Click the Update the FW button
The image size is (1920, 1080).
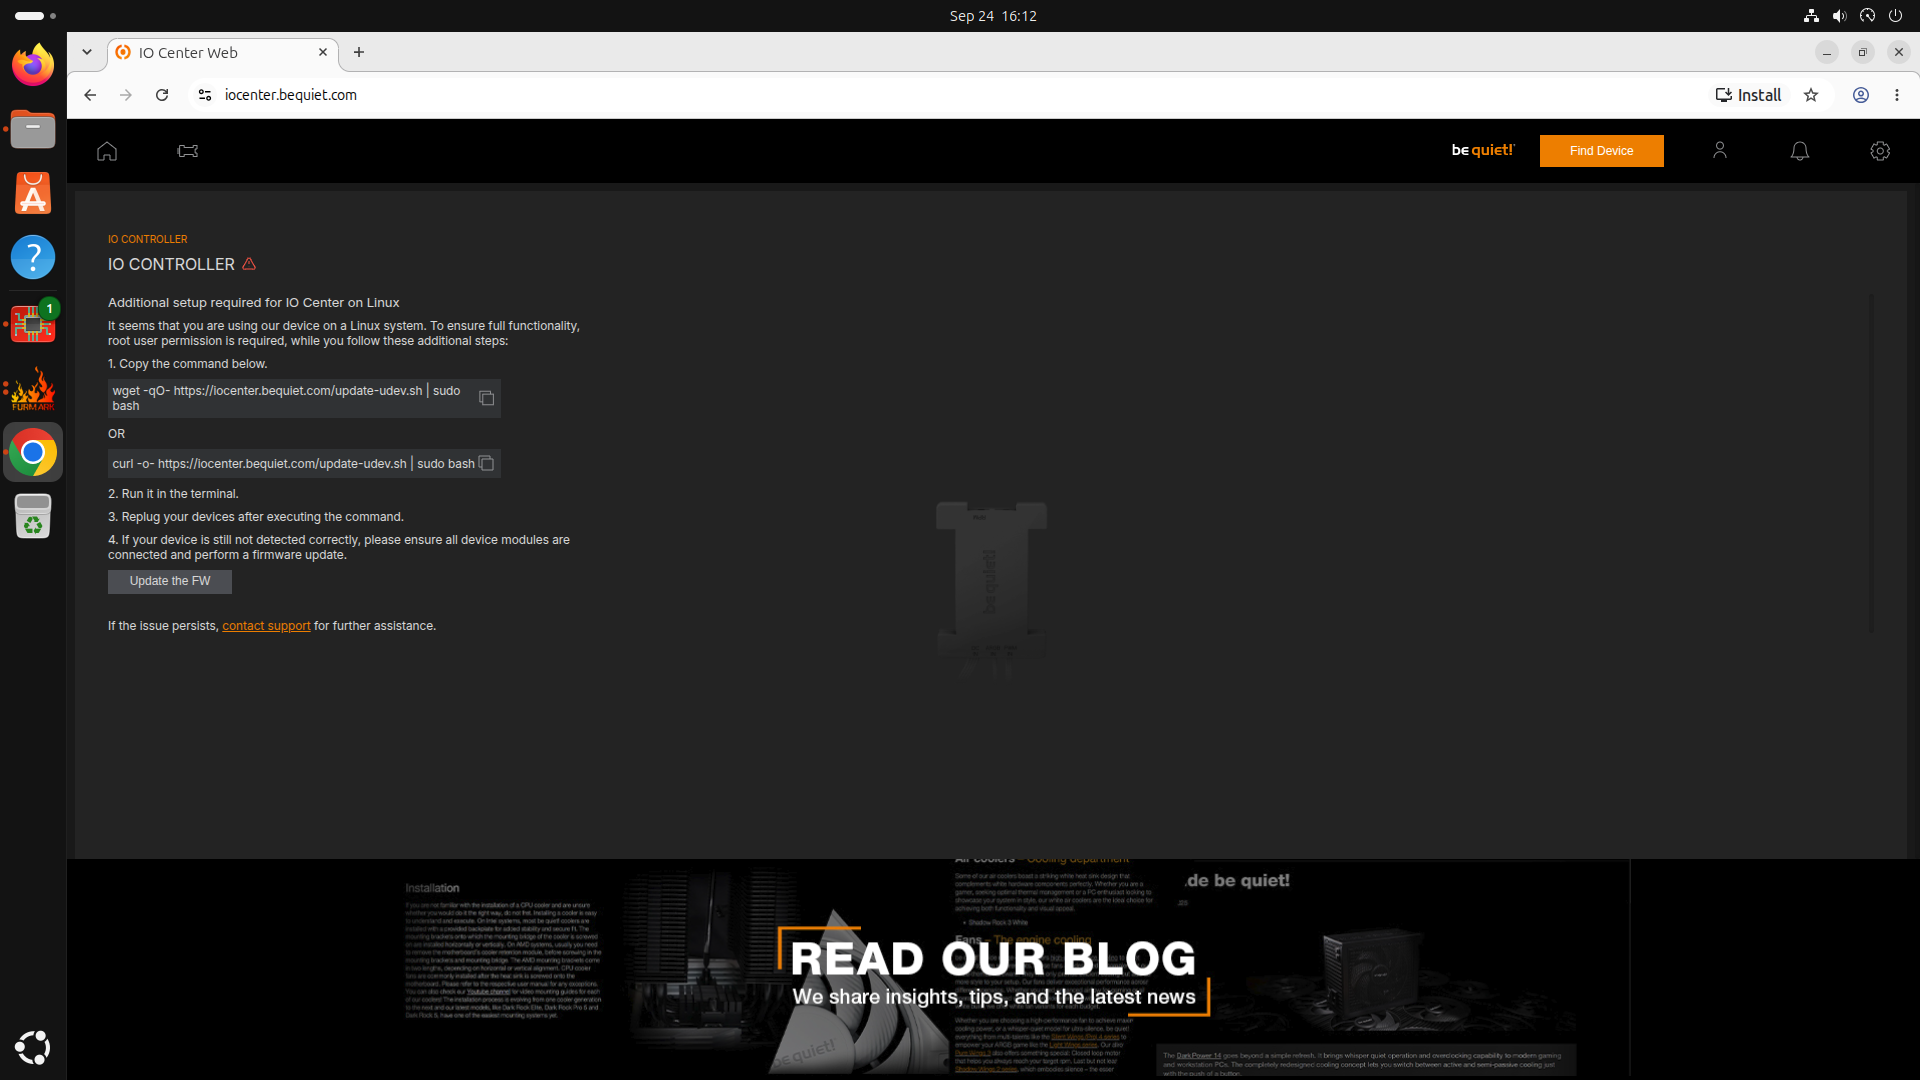coord(170,581)
